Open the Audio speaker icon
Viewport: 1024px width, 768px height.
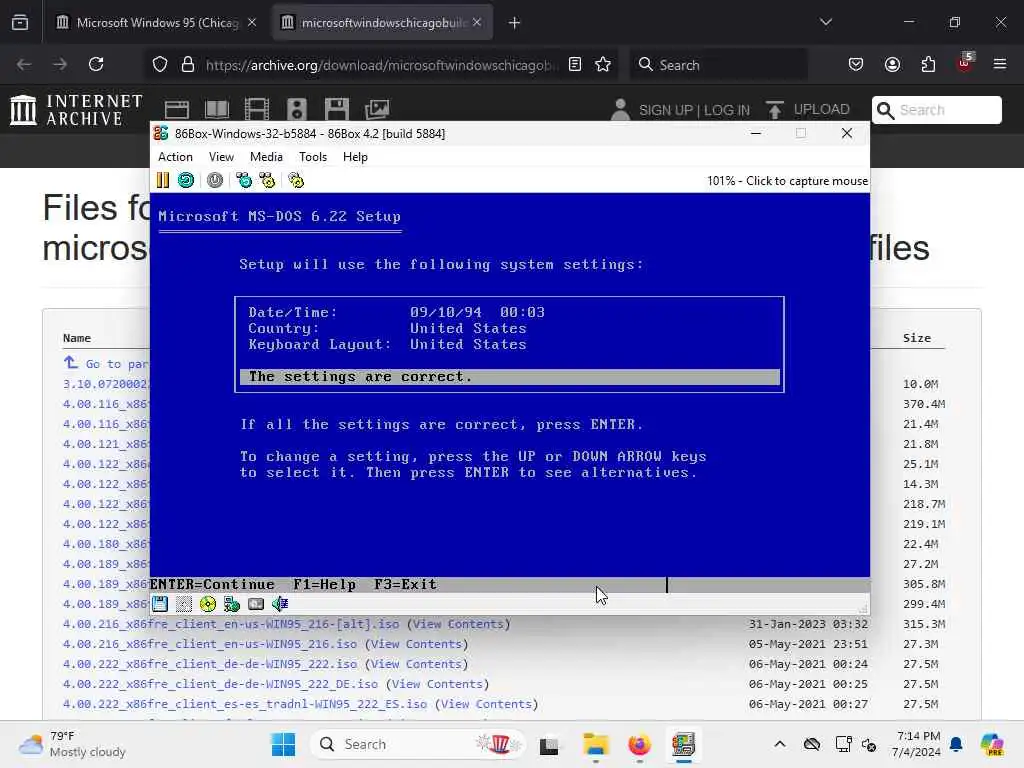pos(296,110)
